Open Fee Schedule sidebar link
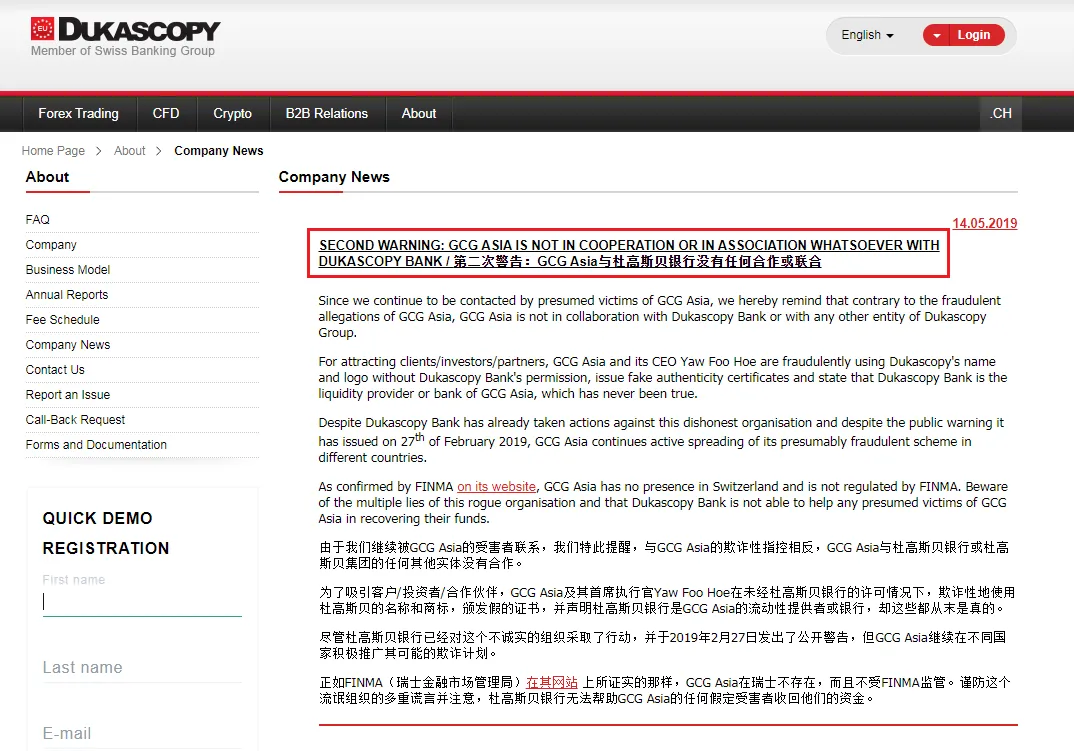This screenshot has width=1074, height=751. (62, 320)
